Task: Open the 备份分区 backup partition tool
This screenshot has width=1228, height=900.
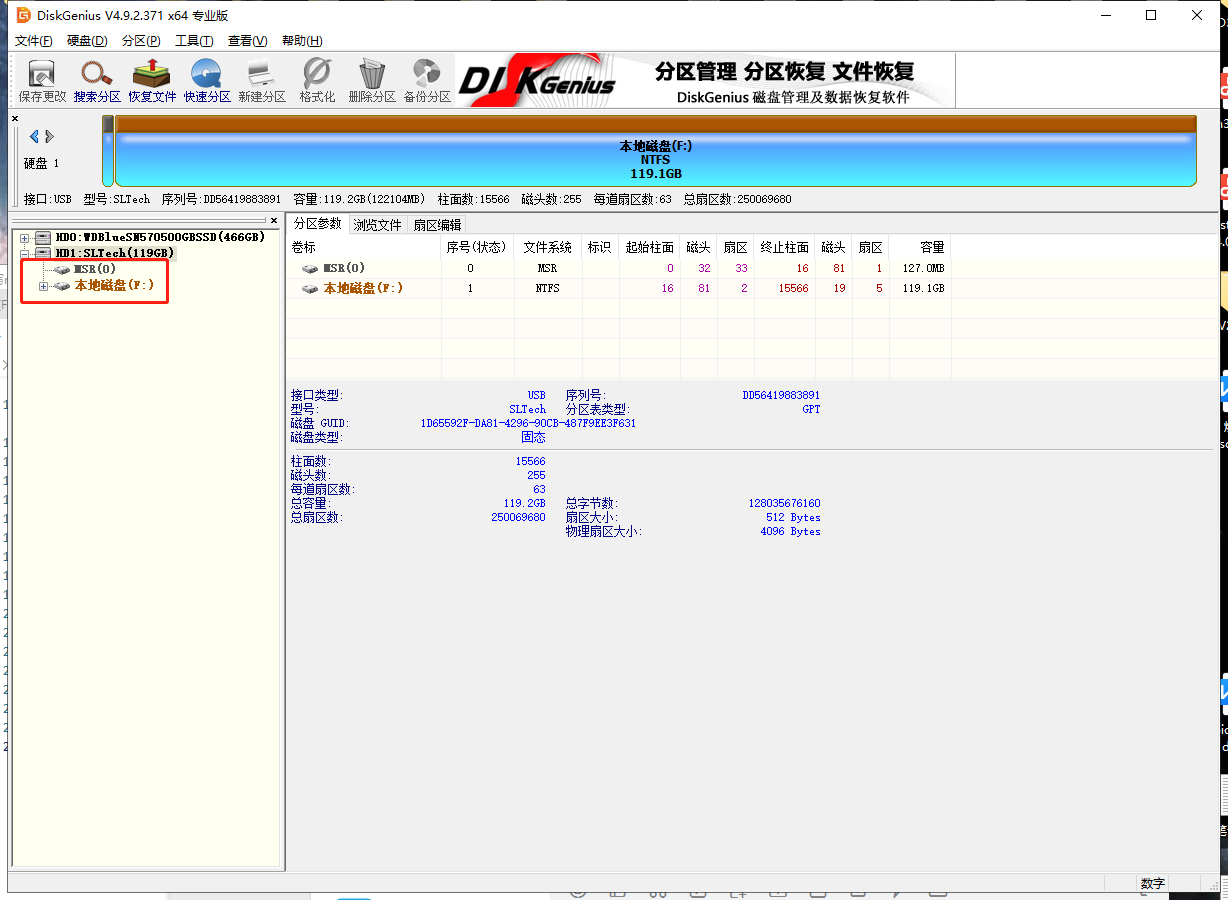Action: [427, 81]
